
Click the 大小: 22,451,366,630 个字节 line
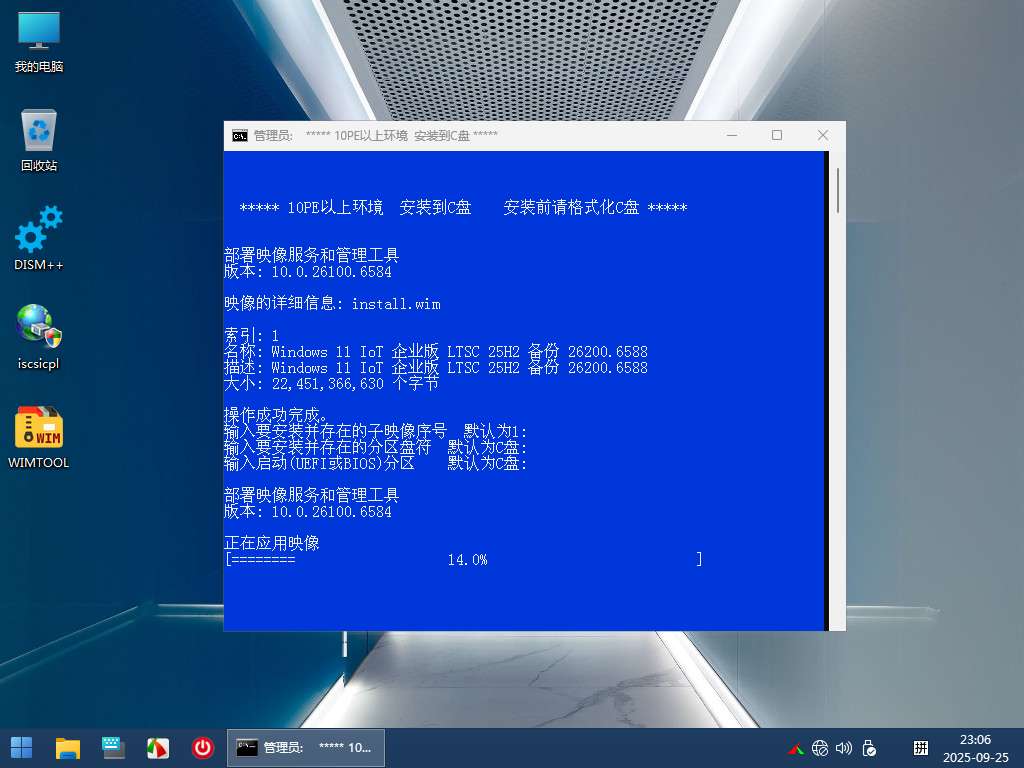pos(331,383)
